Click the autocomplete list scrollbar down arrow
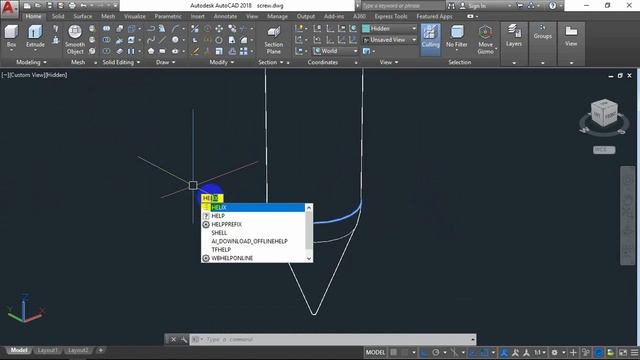This screenshot has width=640, height=360. [309, 258]
